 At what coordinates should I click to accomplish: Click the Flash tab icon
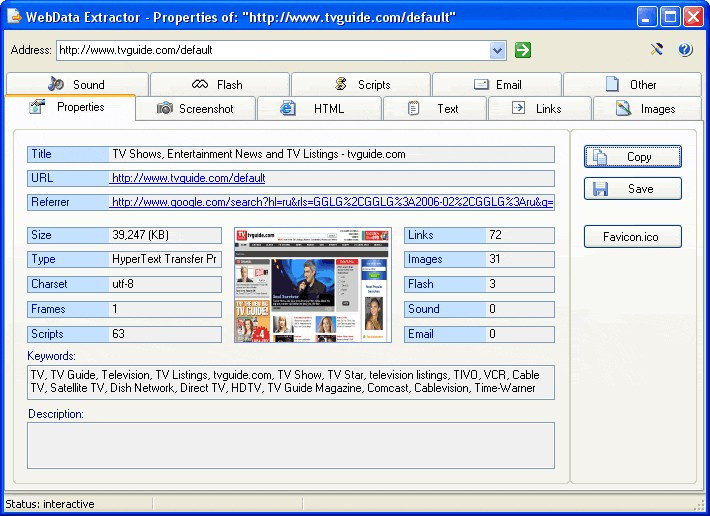tap(200, 84)
